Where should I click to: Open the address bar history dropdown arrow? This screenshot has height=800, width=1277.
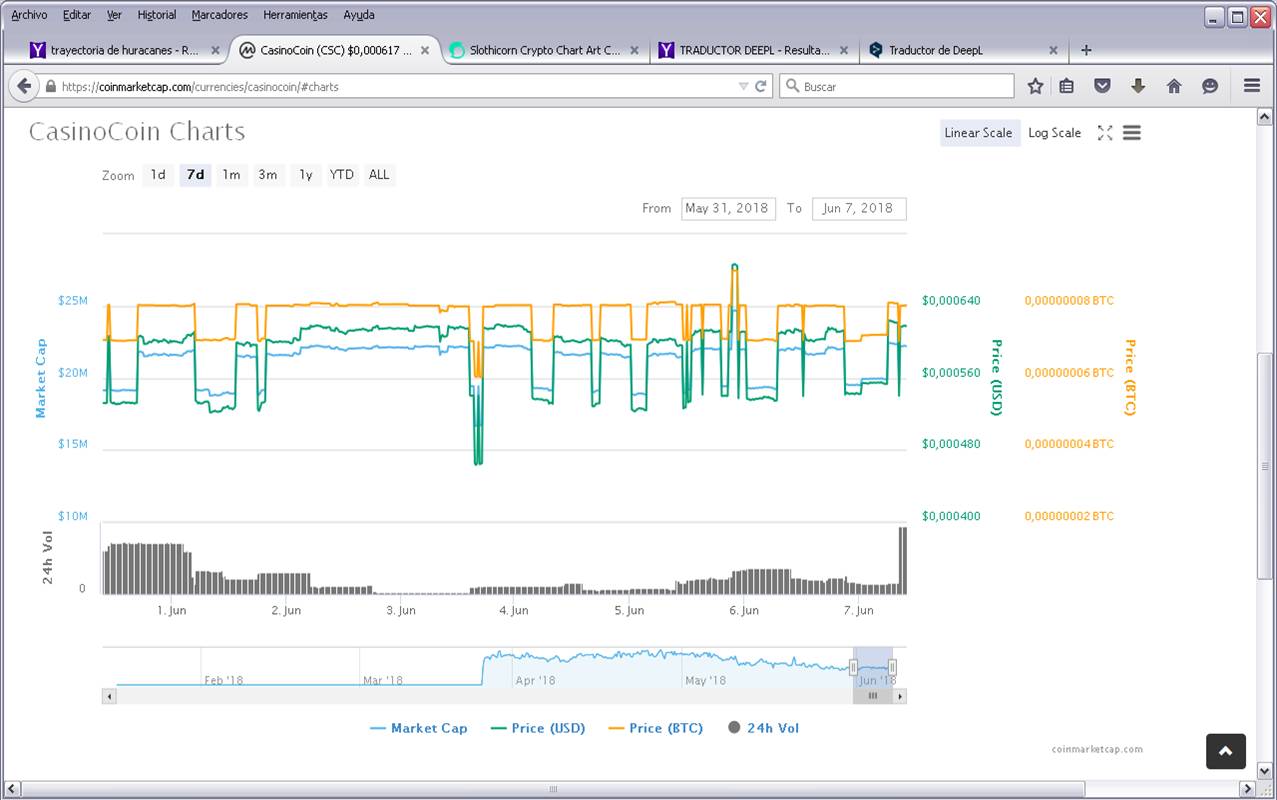point(743,87)
